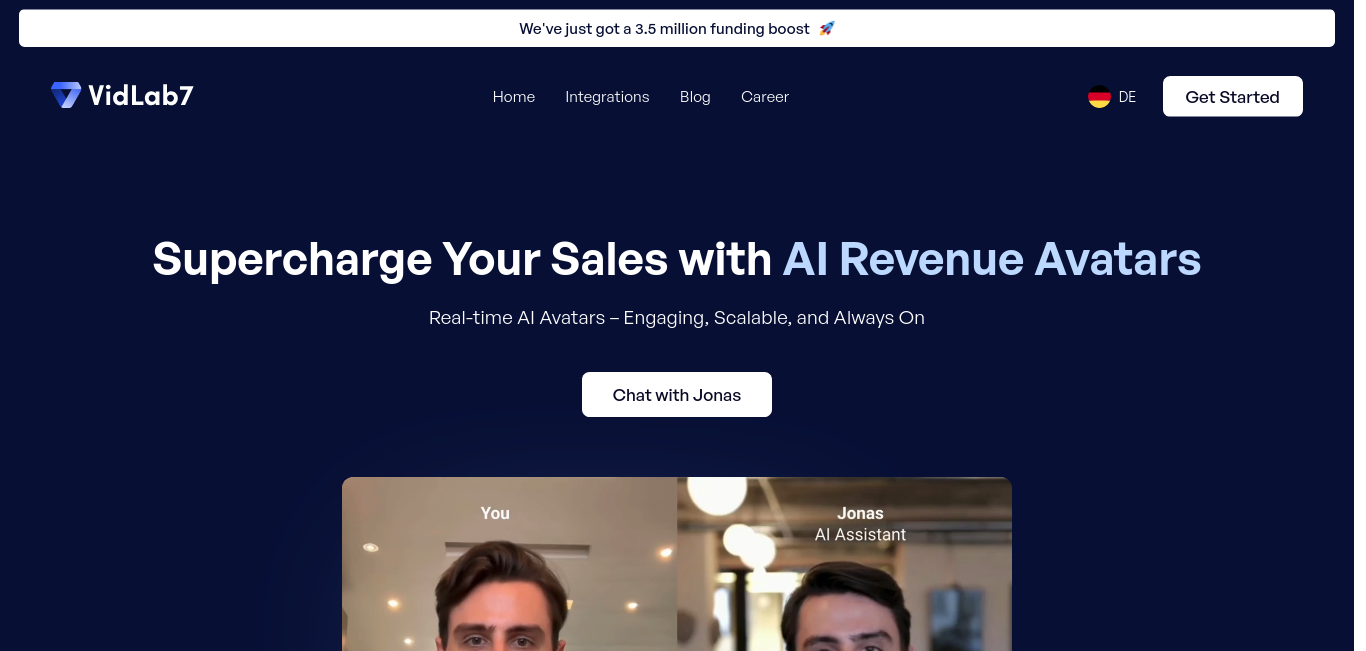Select the Jonas AI Assistant video panel
Image resolution: width=1366 pixels, height=651 pixels.
844,564
